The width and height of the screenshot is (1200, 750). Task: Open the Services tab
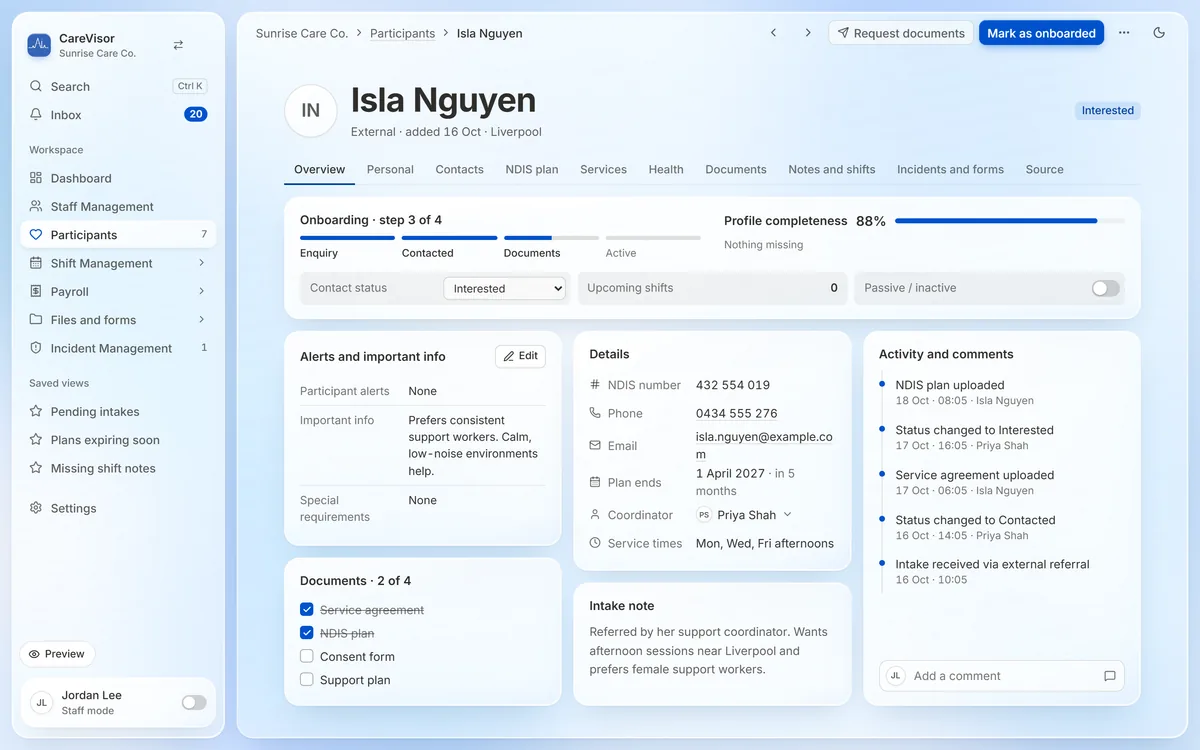604,169
